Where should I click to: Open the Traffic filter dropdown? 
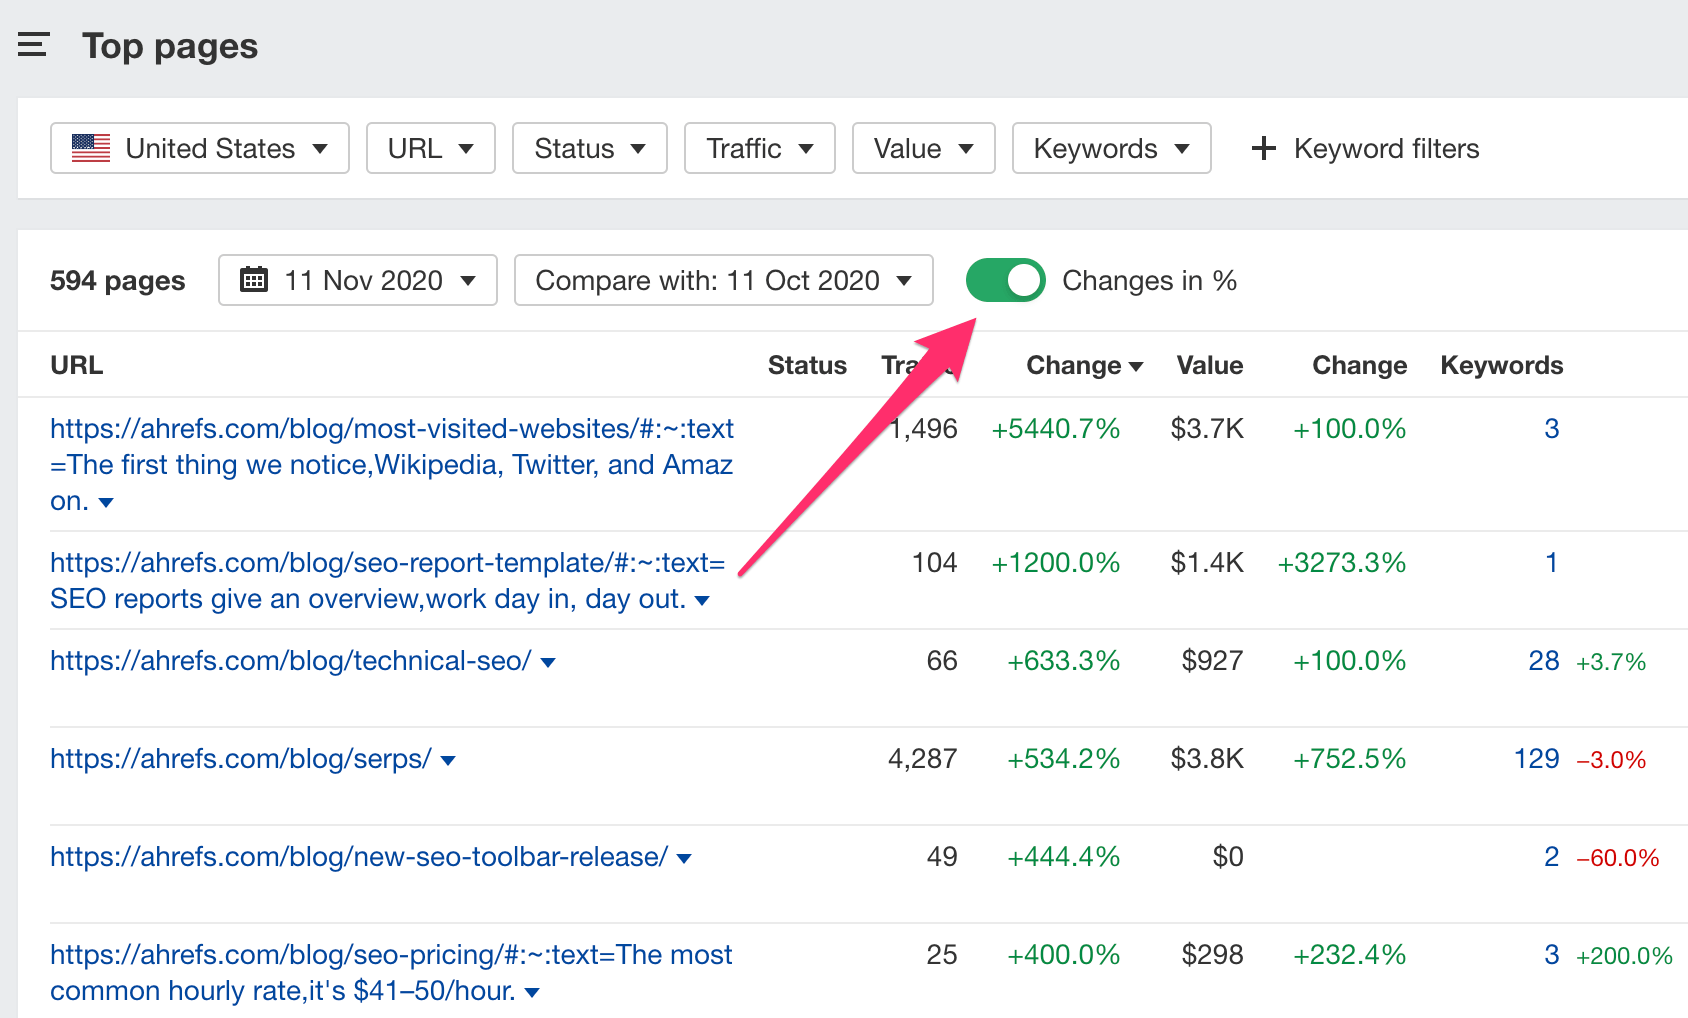tap(759, 148)
